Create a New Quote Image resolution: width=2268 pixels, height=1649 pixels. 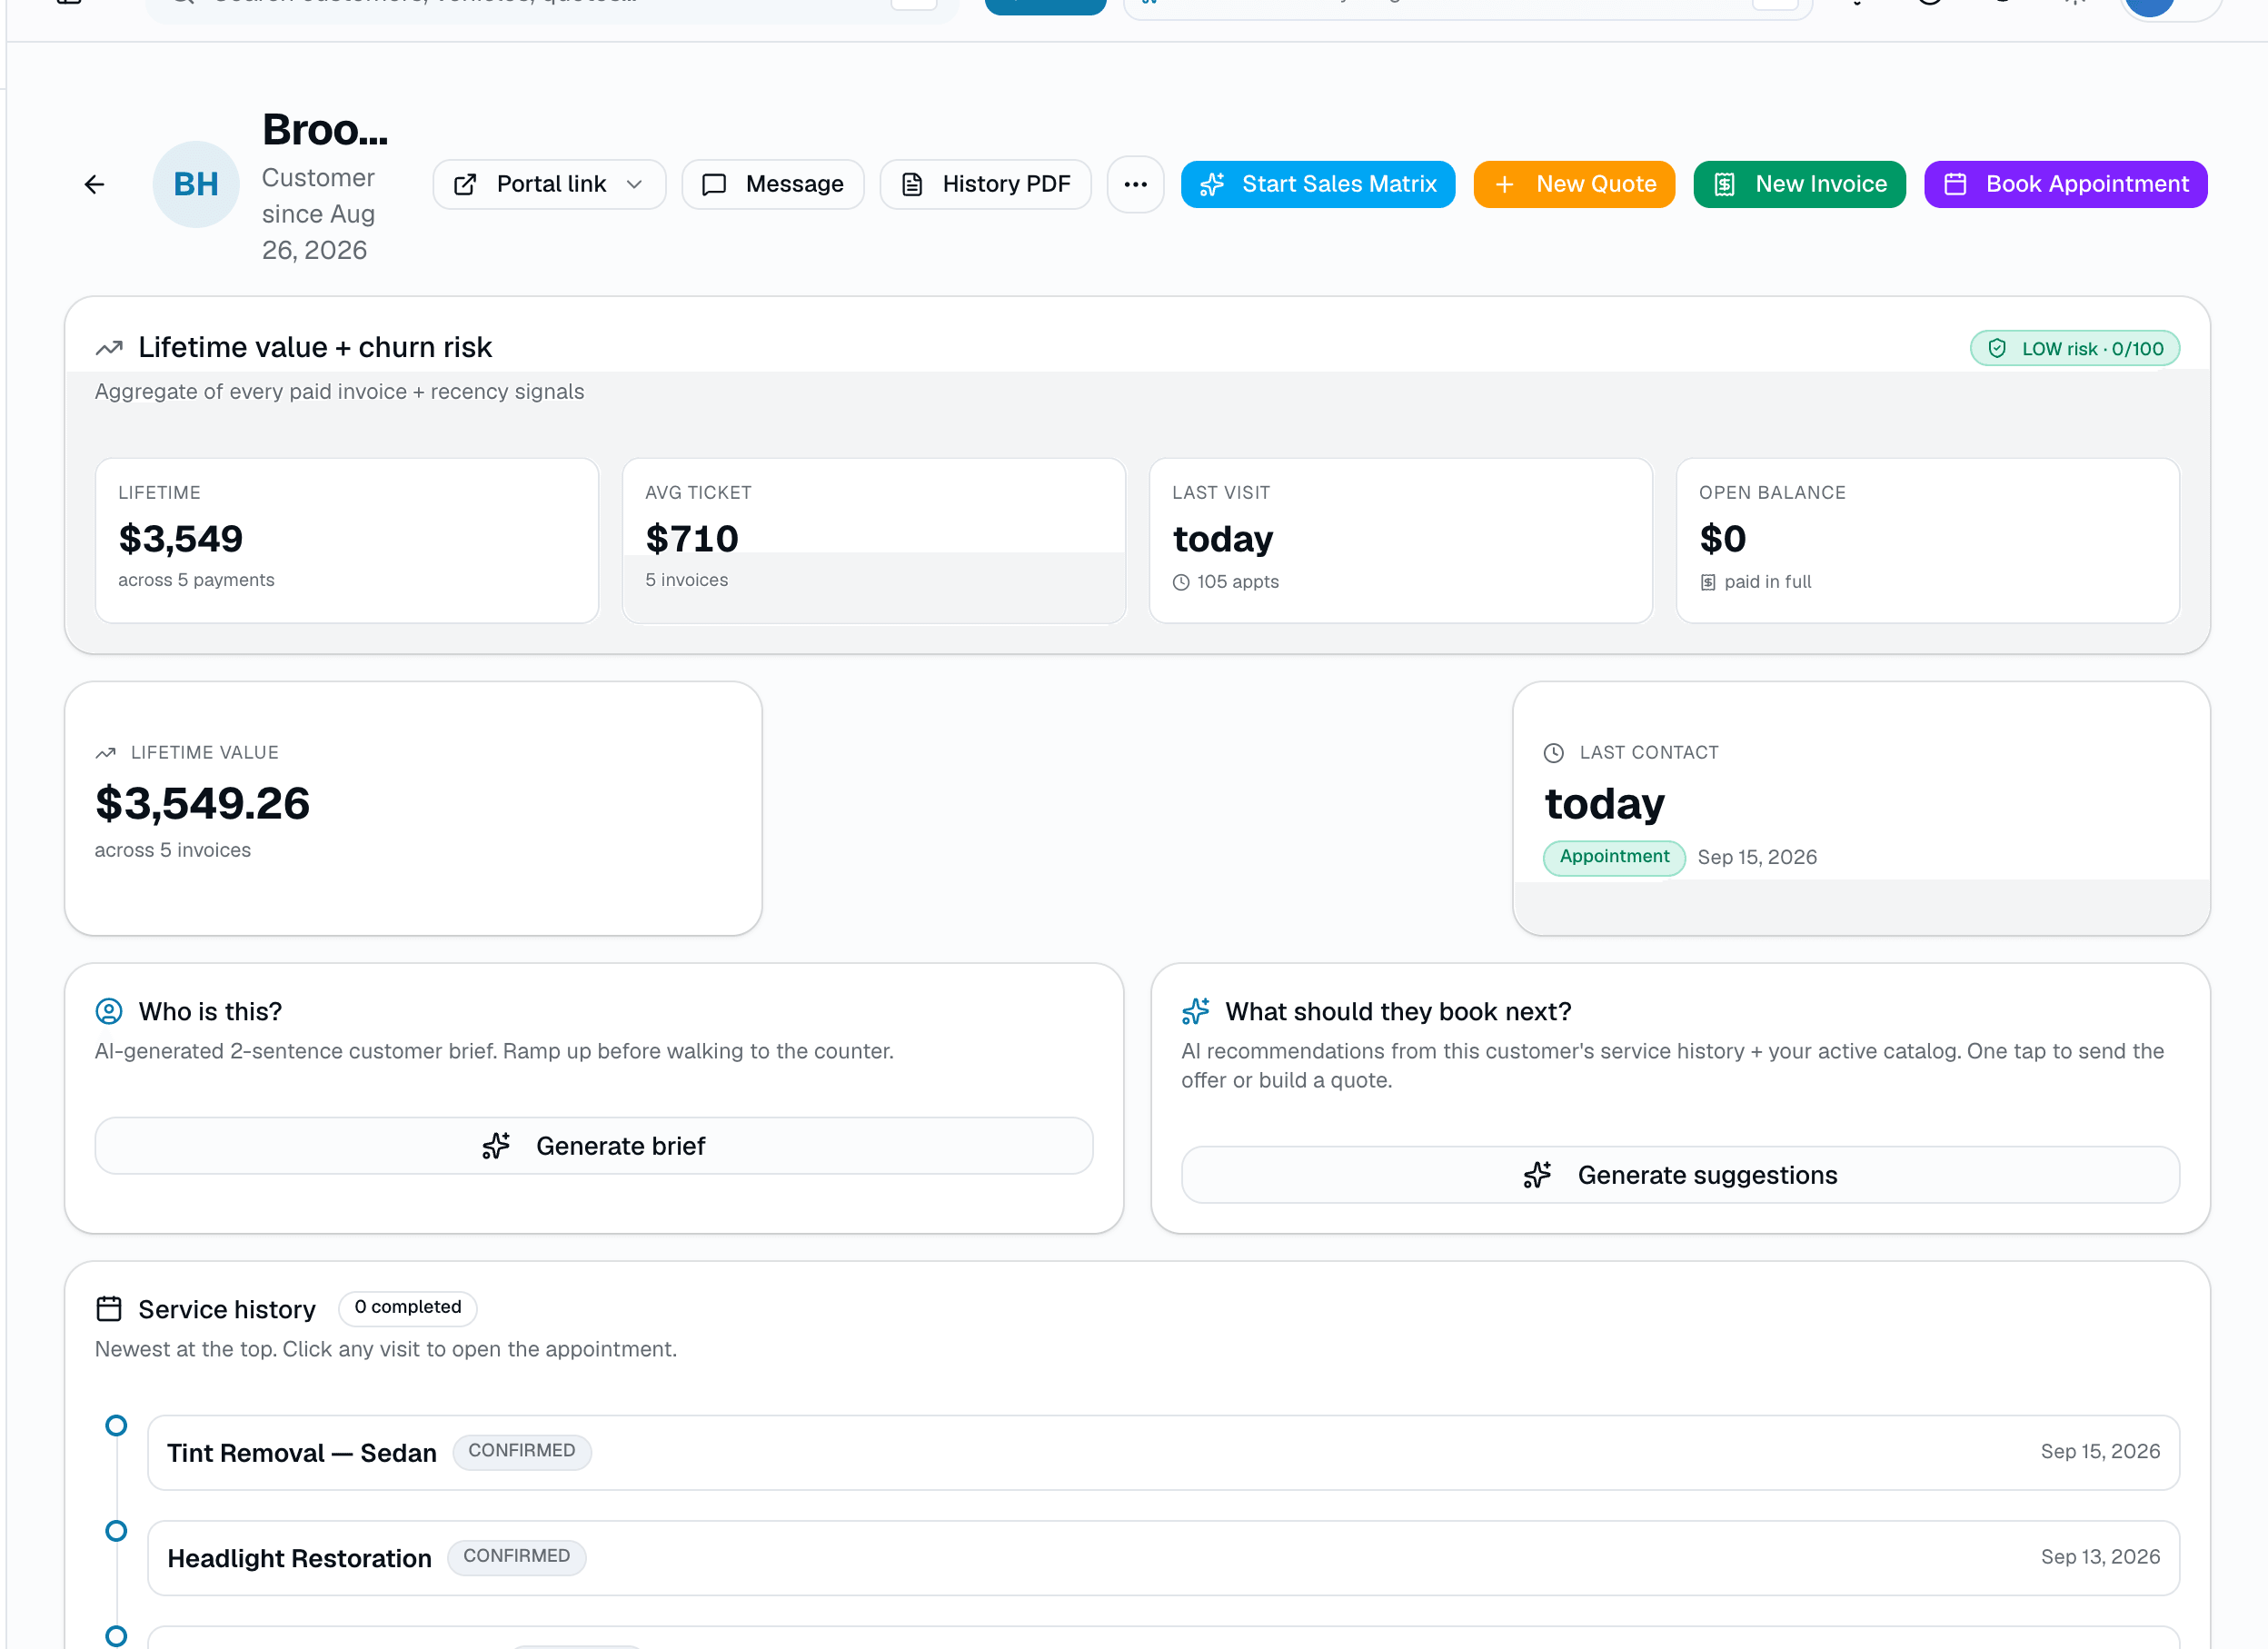(x=1574, y=184)
